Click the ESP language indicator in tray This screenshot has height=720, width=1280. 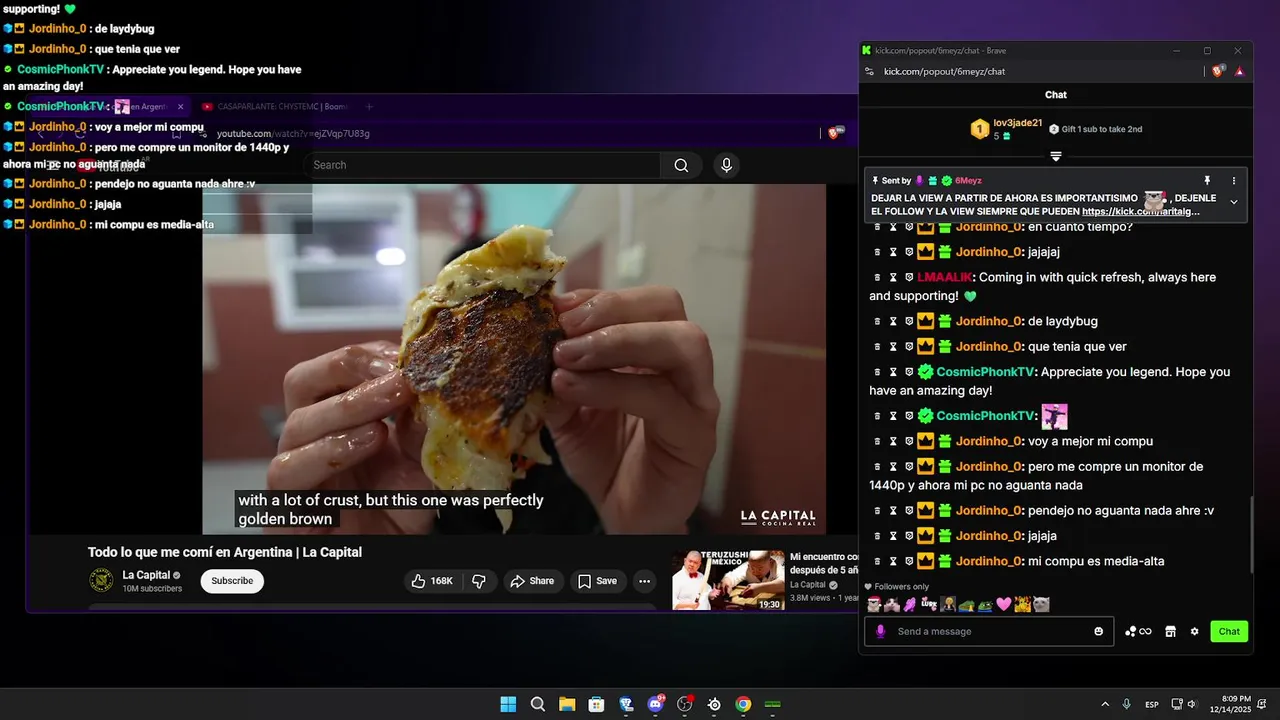click(x=1152, y=704)
